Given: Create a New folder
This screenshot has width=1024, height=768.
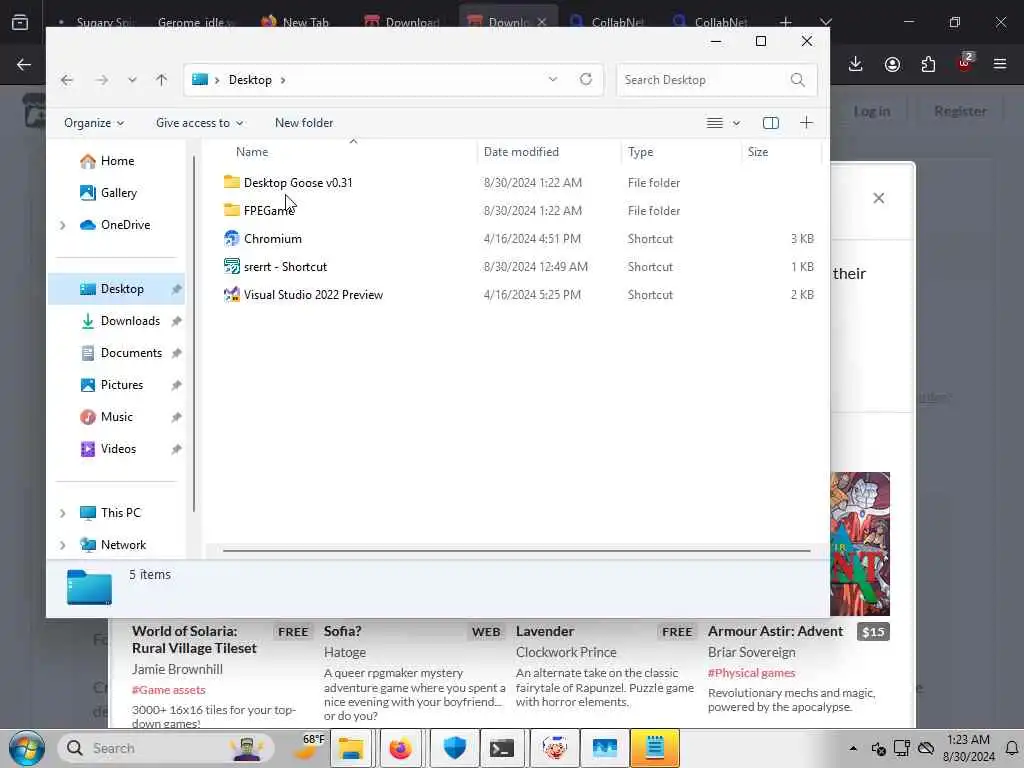Looking at the screenshot, I should tap(304, 123).
